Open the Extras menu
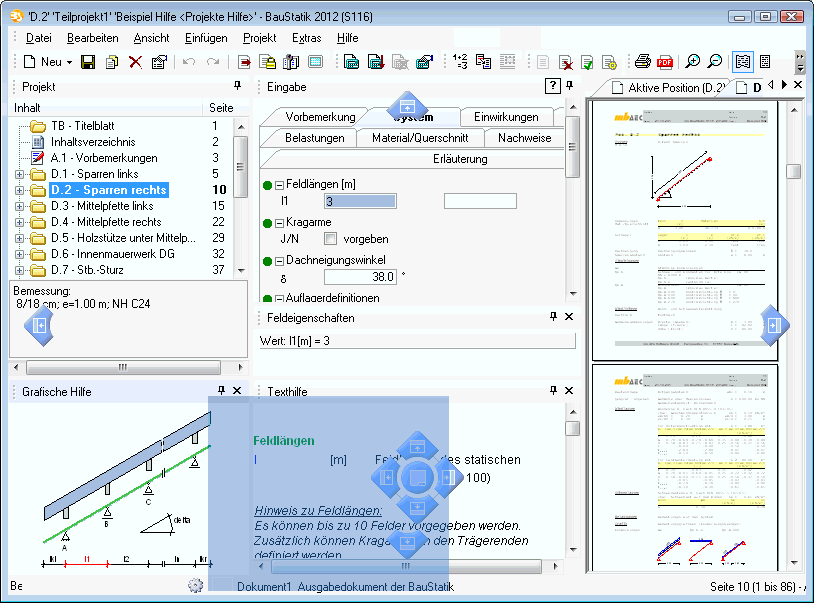The width and height of the screenshot is (814, 603). click(306, 38)
